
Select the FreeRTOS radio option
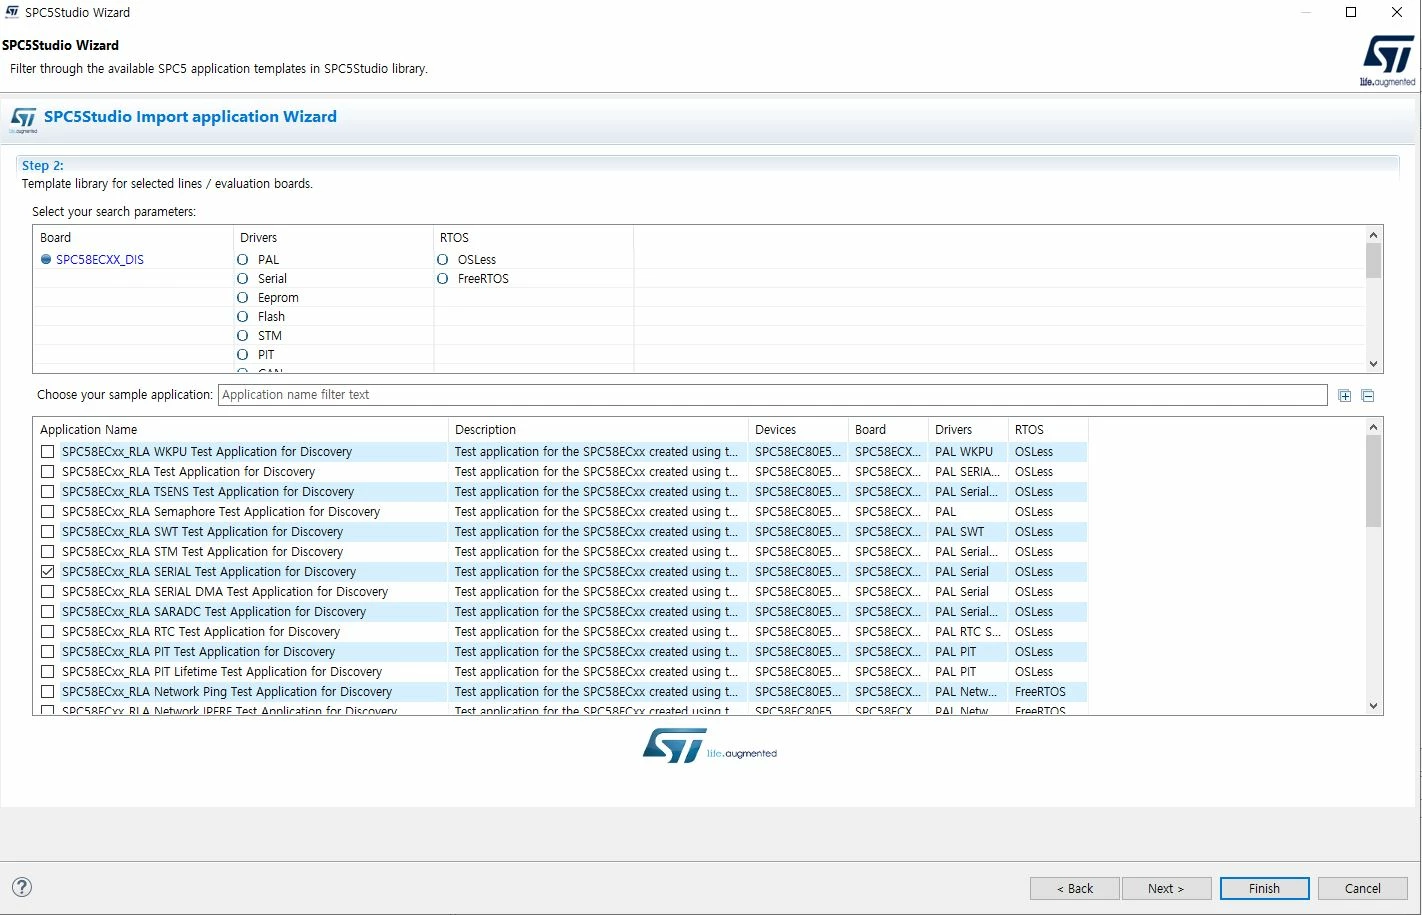[442, 279]
